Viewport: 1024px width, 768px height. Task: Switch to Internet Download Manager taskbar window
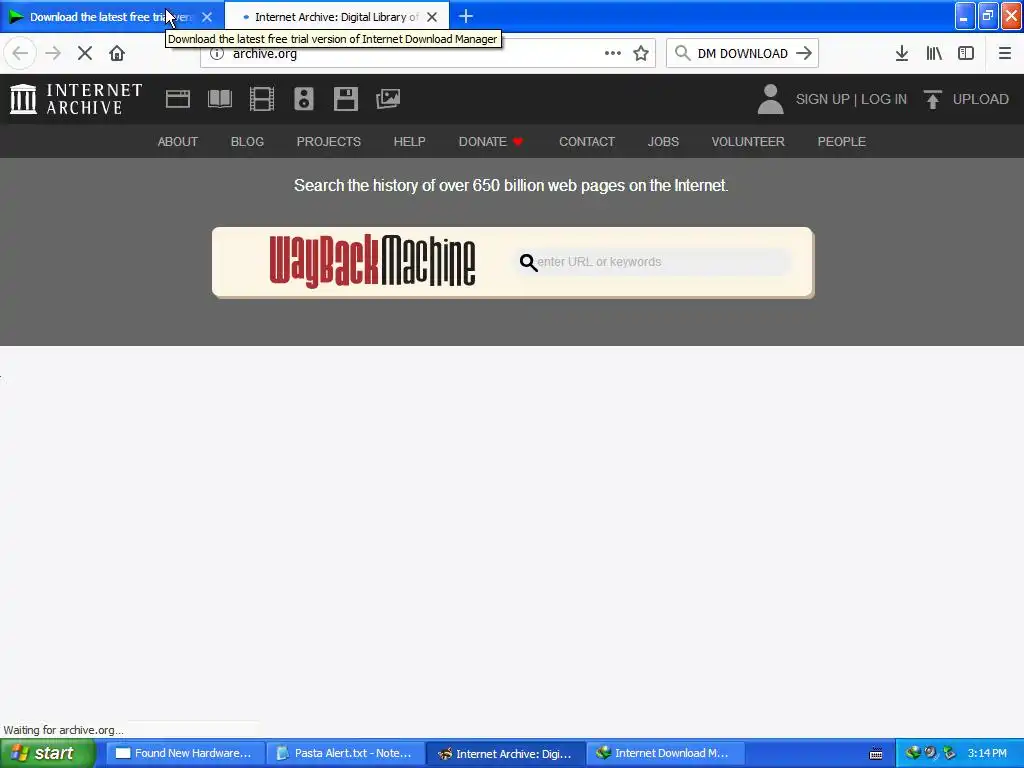point(665,753)
